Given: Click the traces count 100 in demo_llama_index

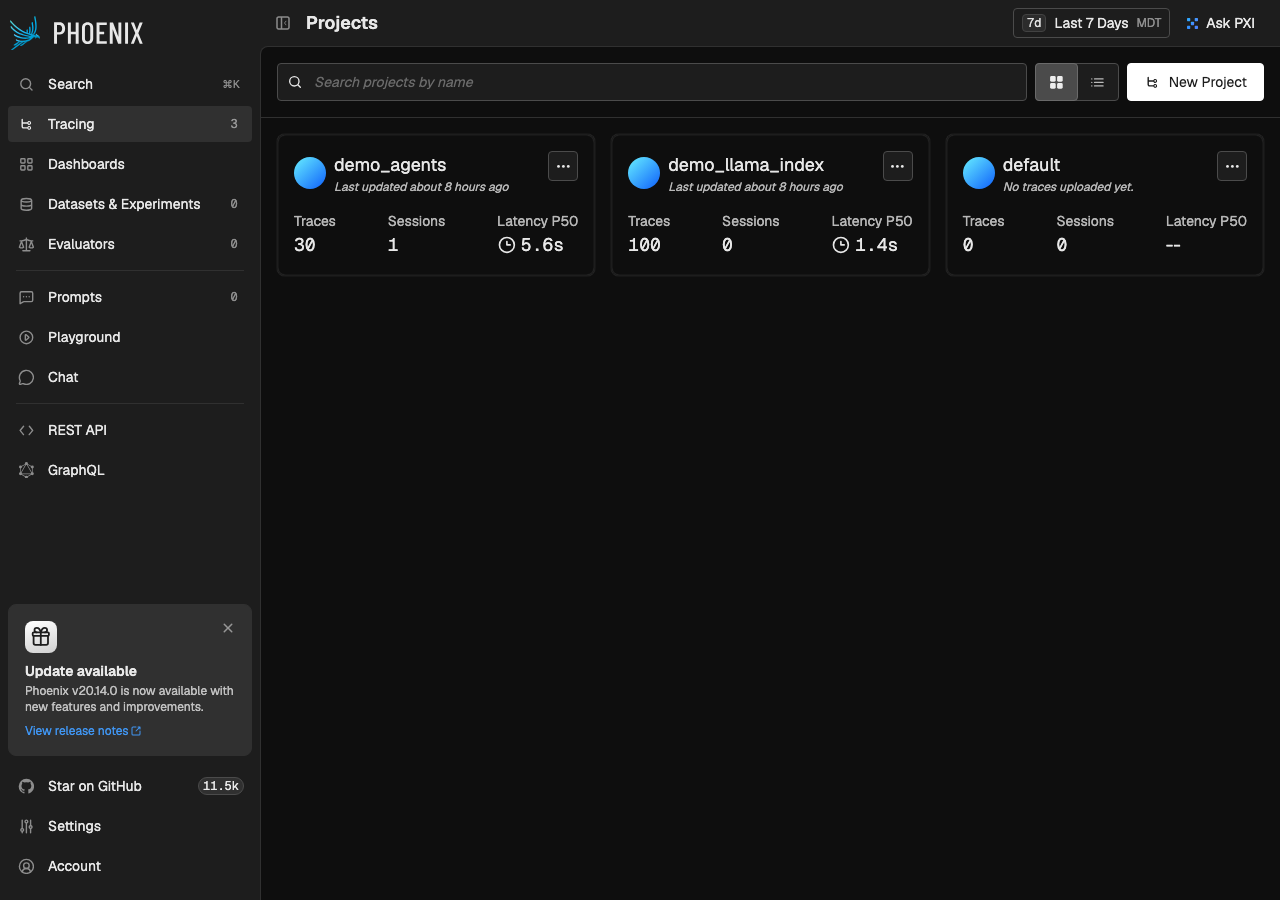Looking at the screenshot, I should coord(645,245).
